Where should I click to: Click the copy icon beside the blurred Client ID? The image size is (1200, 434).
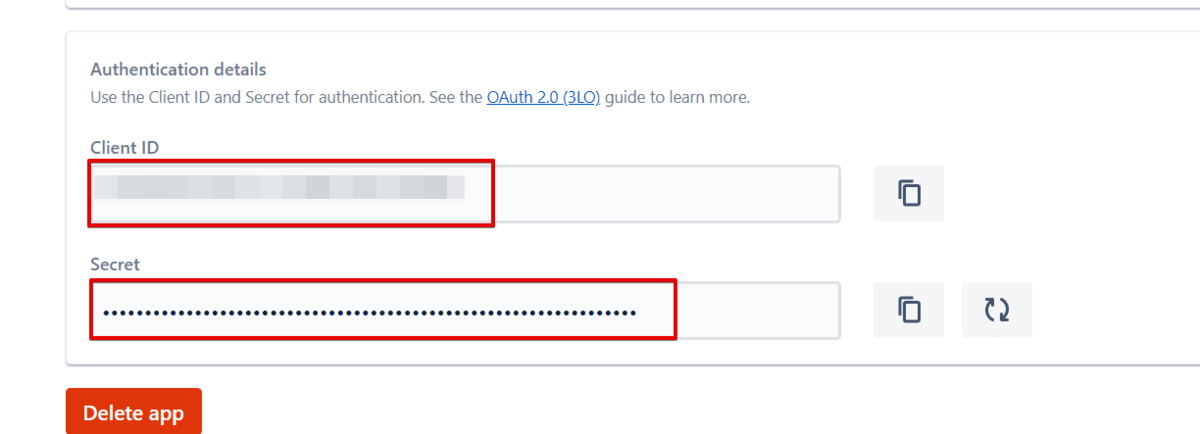[x=908, y=193]
